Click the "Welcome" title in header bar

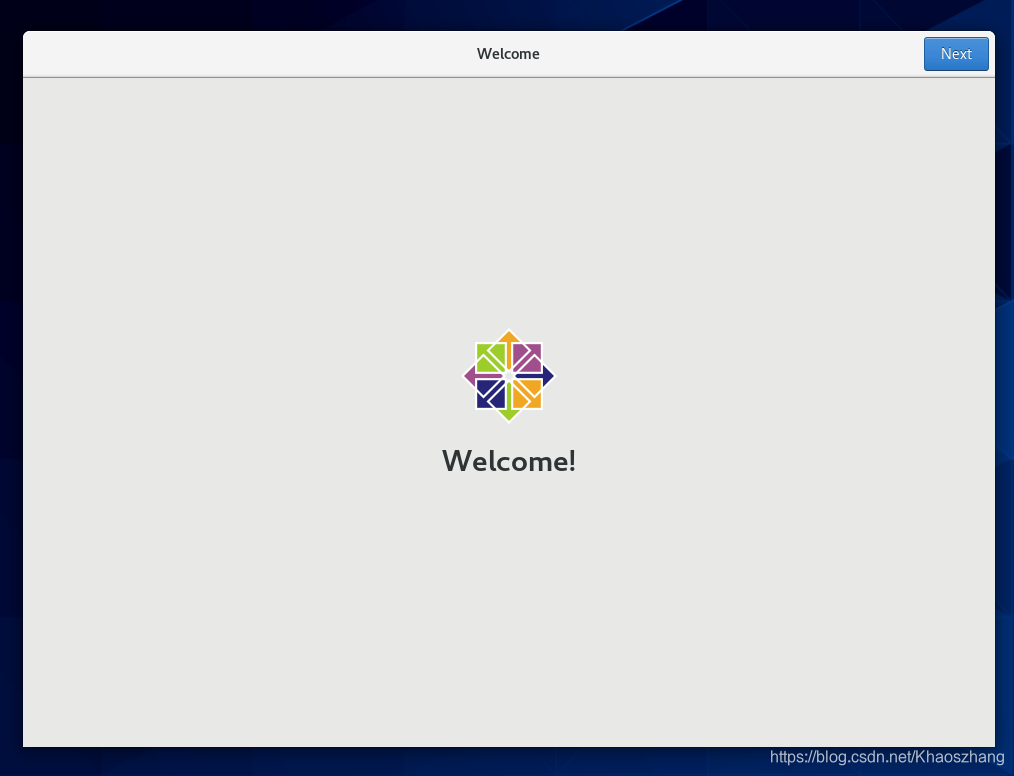point(508,54)
